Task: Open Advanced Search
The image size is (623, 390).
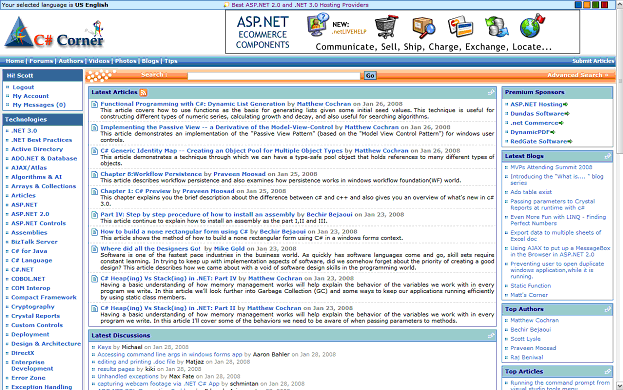Action: [x=578, y=75]
